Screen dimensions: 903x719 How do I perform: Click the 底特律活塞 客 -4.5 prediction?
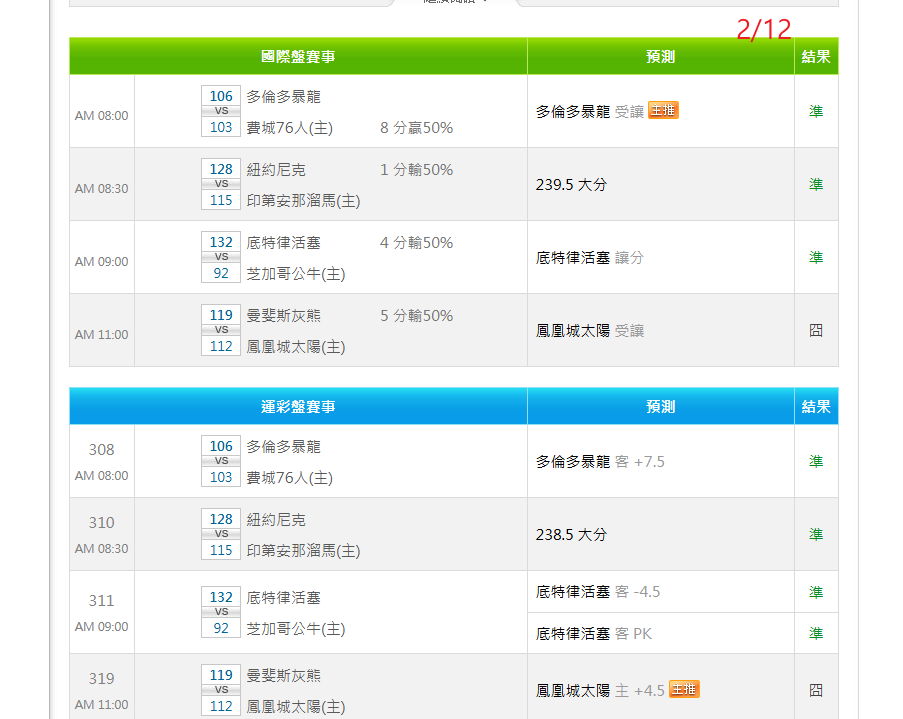point(598,592)
